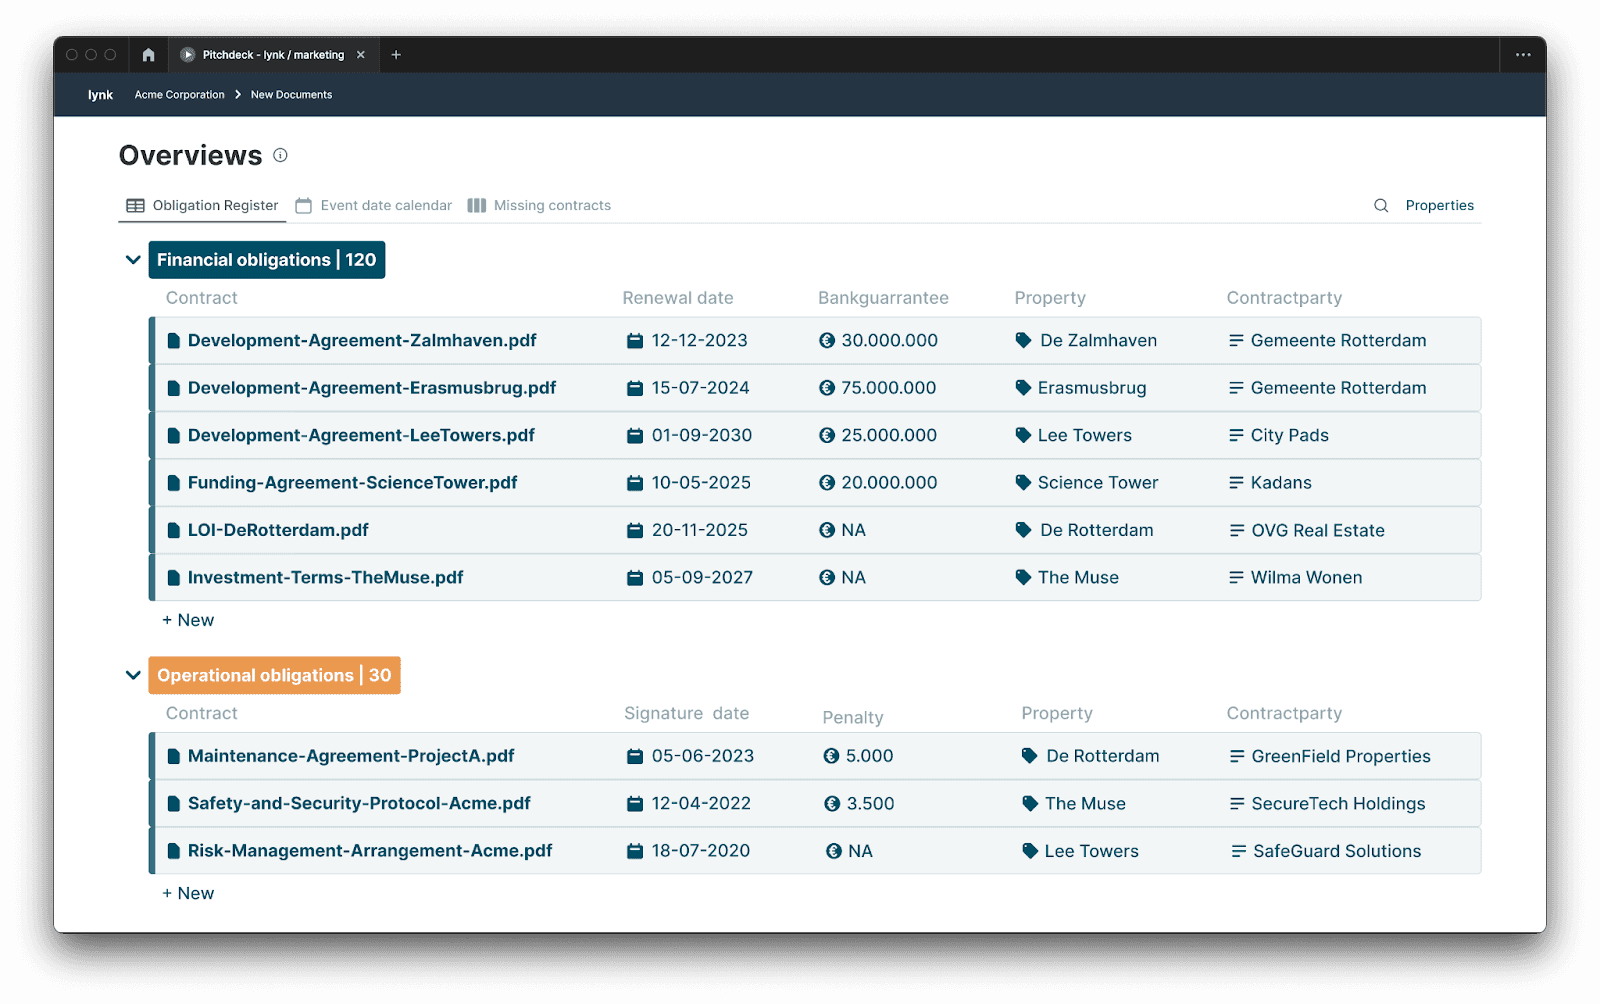Click the Penalty column header
The width and height of the screenshot is (1600, 1004).
coord(853,718)
